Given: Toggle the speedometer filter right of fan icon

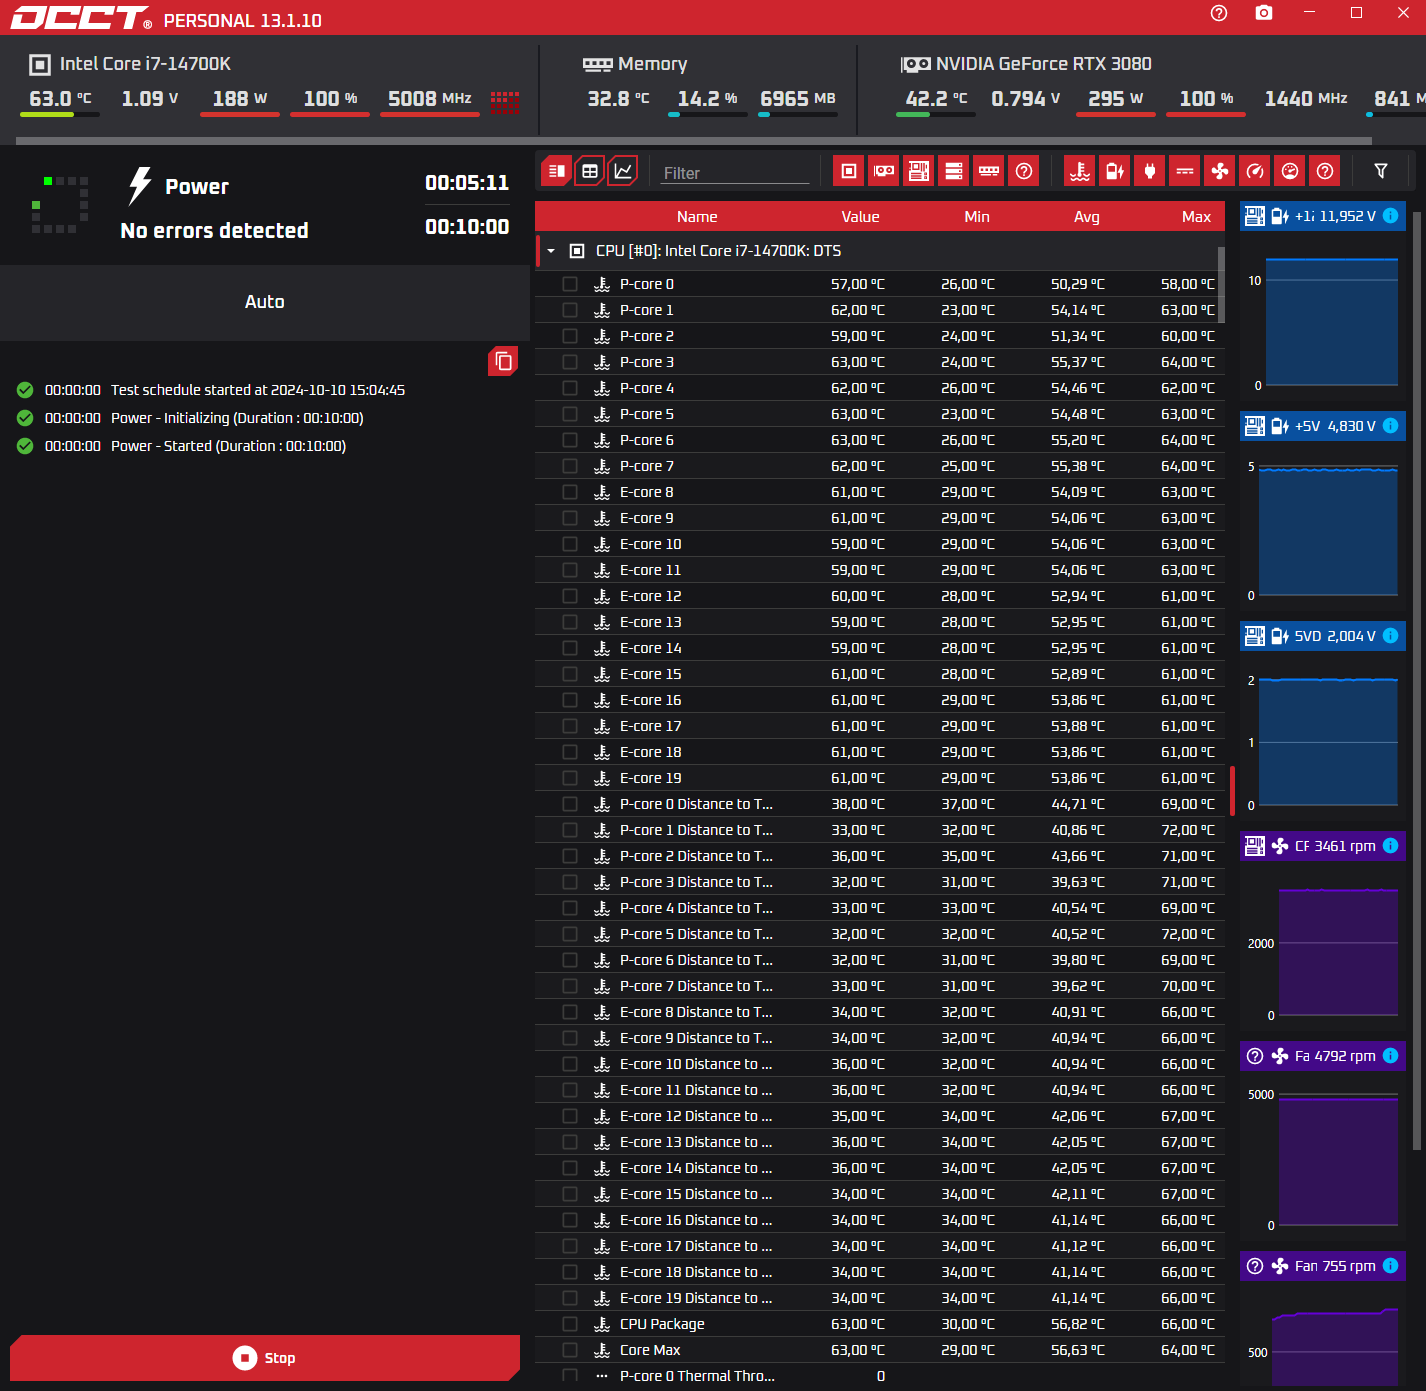Looking at the screenshot, I should tap(1255, 171).
